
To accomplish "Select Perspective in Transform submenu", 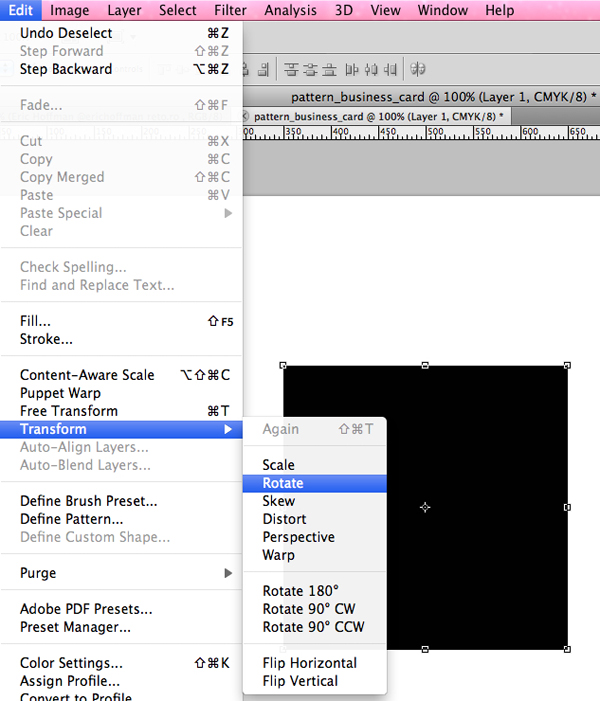I will tap(315, 537).
